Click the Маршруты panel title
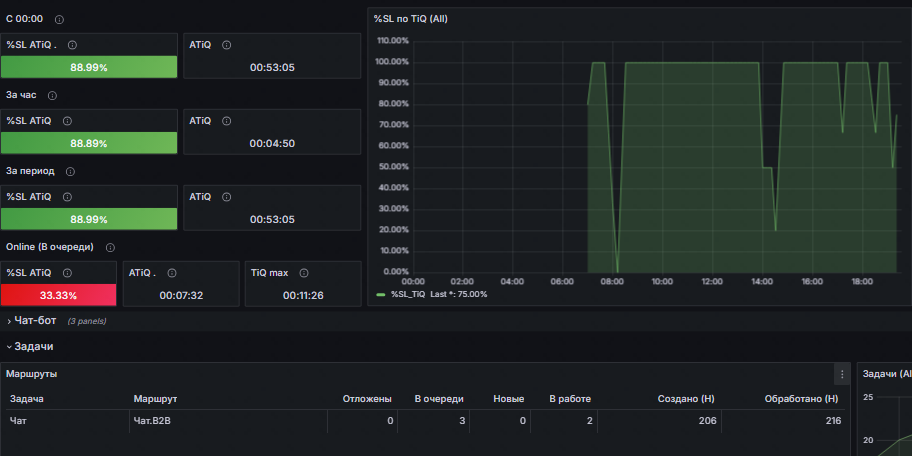Image resolution: width=912 pixels, height=456 pixels. click(x=31, y=374)
